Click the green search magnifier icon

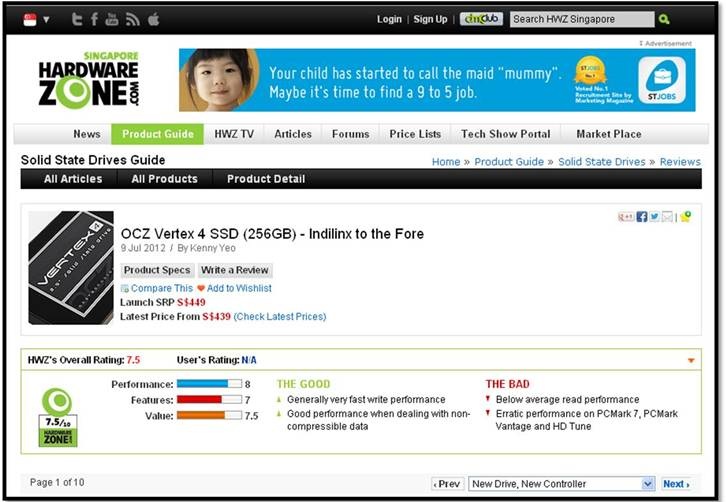click(664, 19)
